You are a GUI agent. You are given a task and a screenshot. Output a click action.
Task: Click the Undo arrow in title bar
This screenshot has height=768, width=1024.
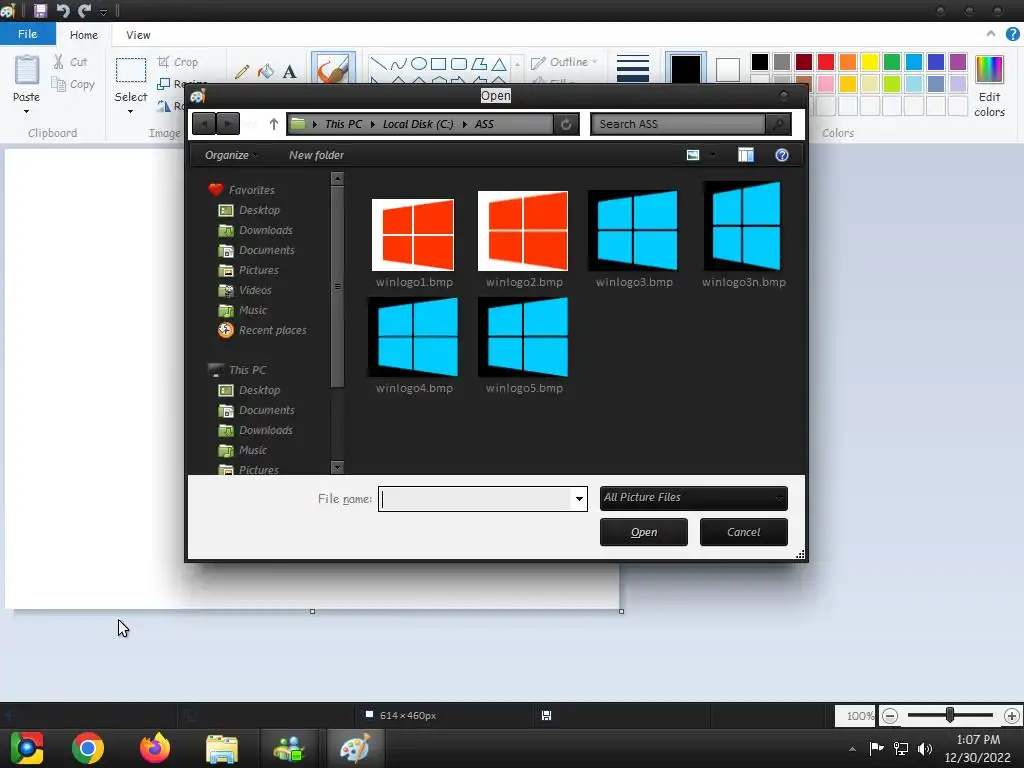tap(63, 10)
